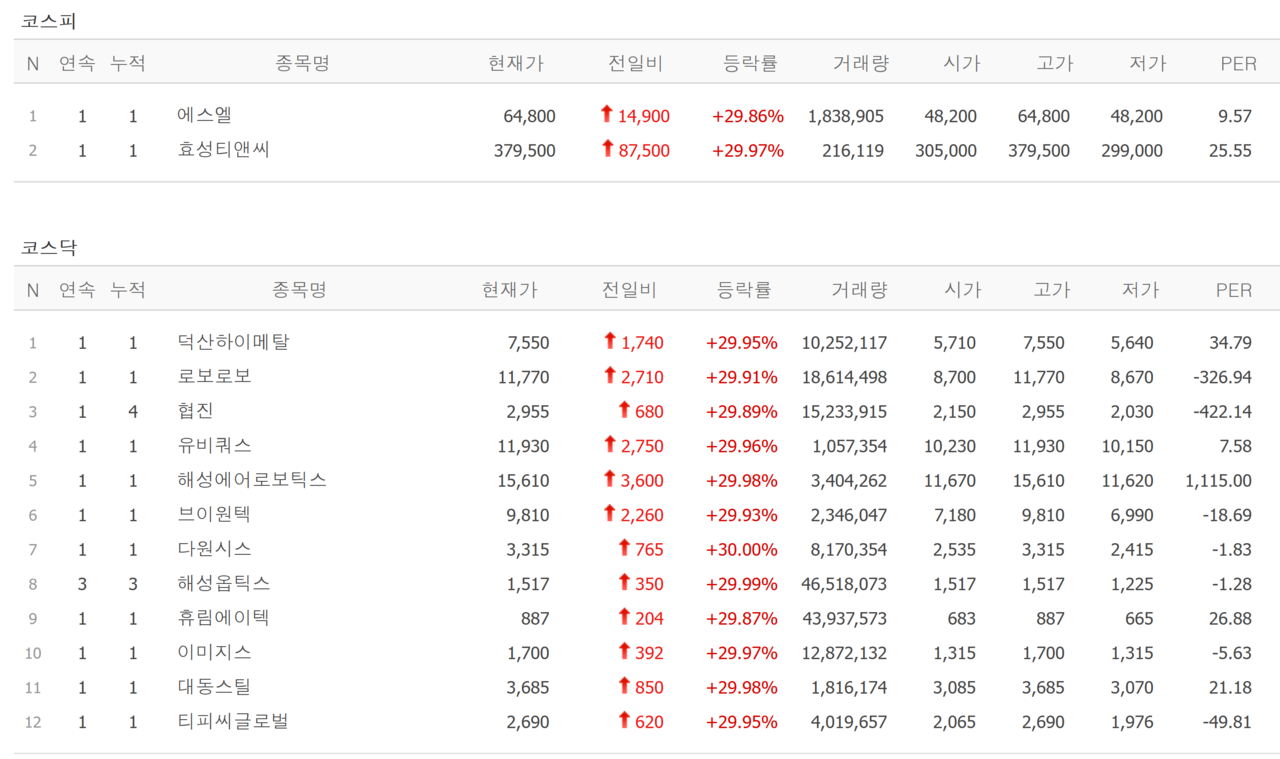Click the up arrow beside 620
1280x759 pixels.
624,721
